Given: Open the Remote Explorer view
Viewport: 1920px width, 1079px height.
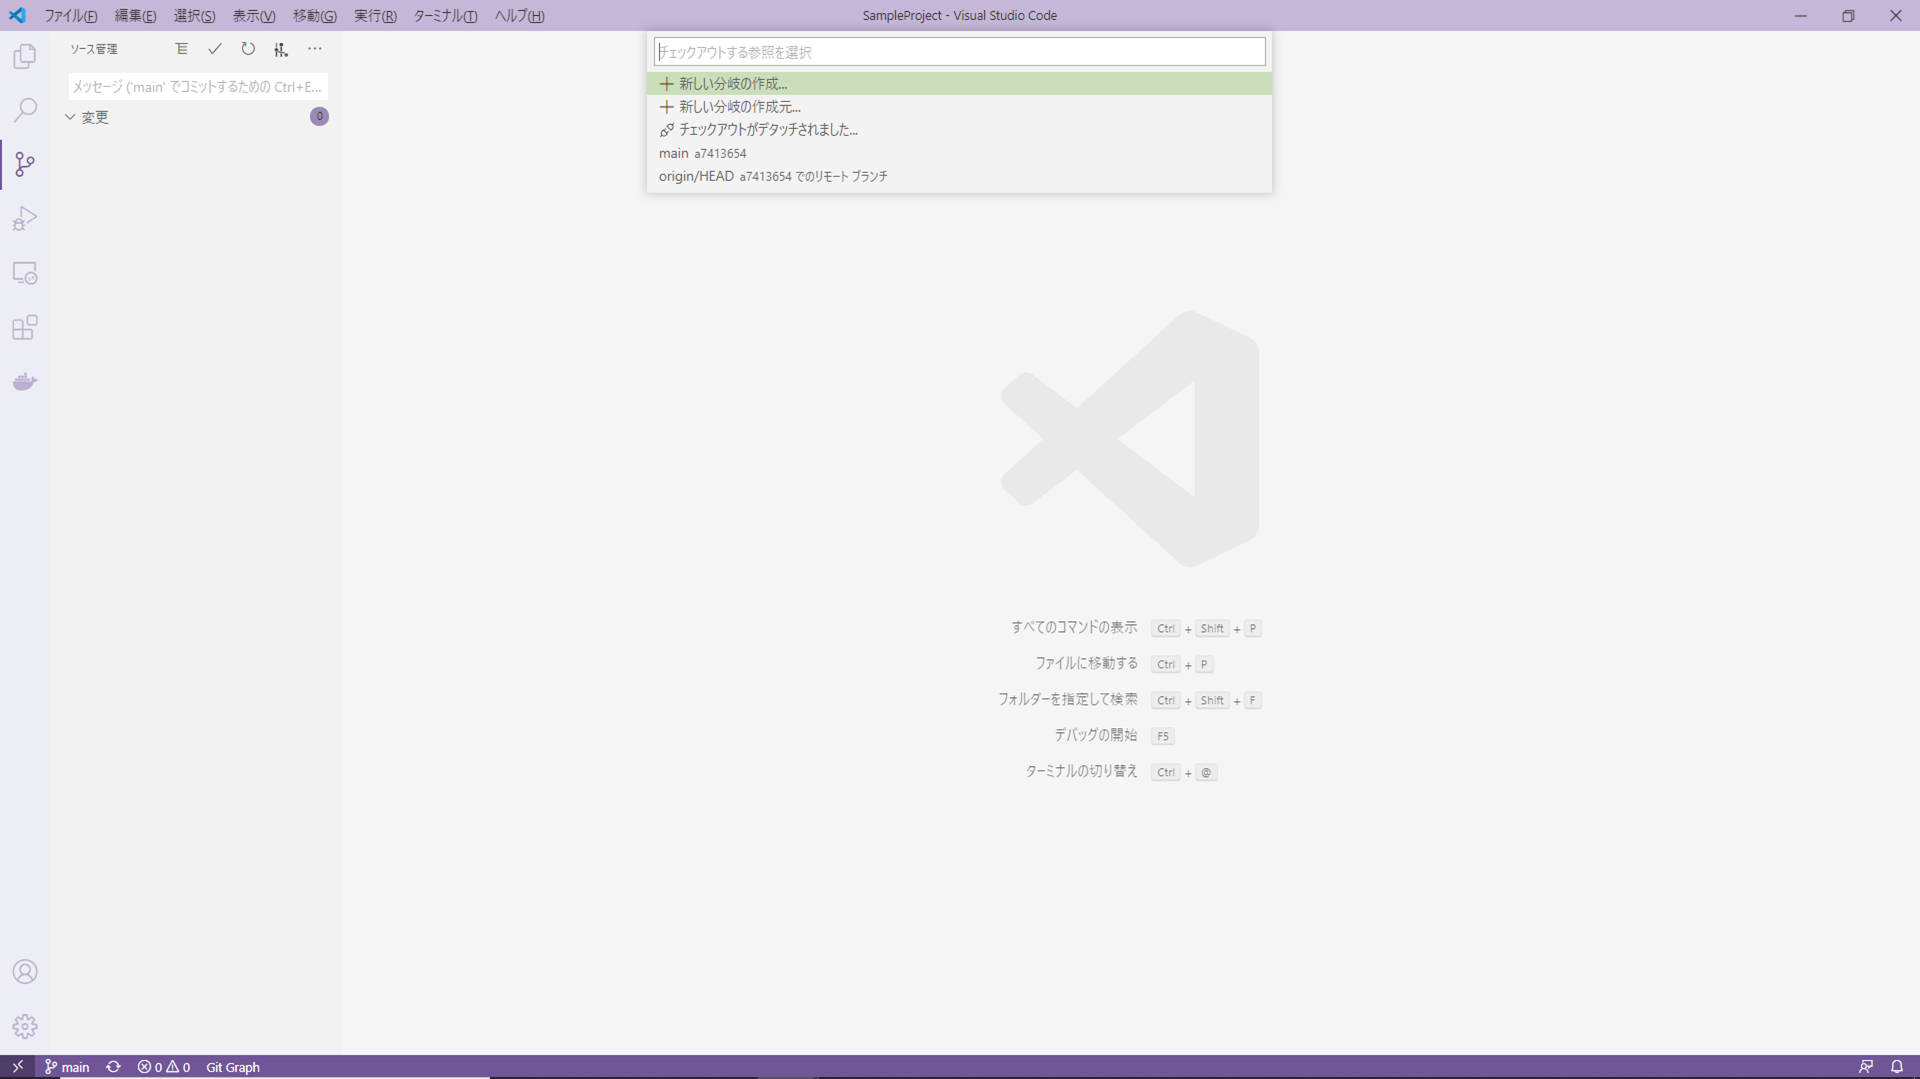Looking at the screenshot, I should click(x=25, y=273).
